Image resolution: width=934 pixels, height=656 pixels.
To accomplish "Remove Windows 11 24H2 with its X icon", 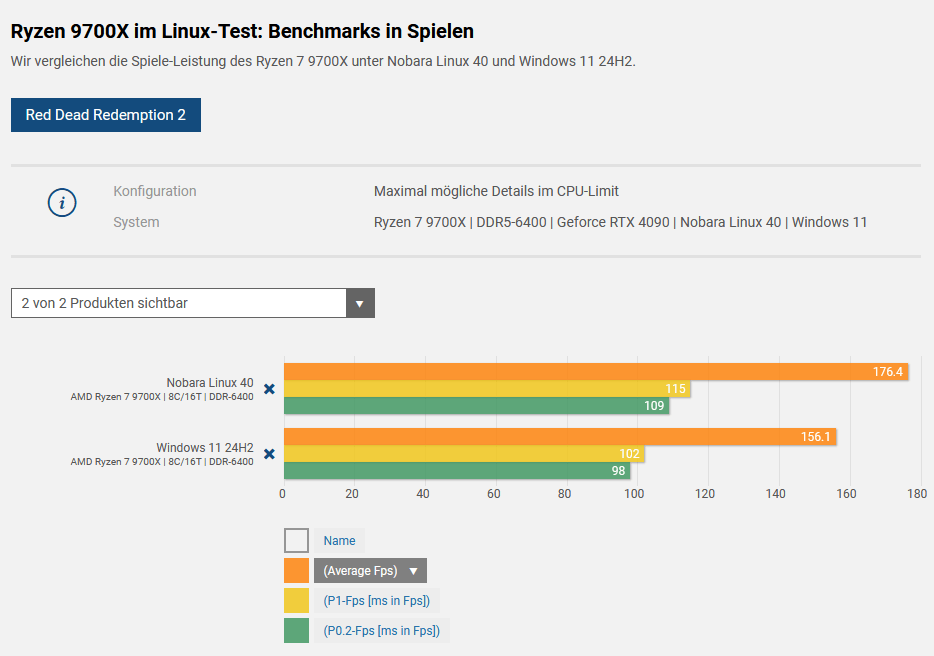I will pyautogui.click(x=269, y=454).
